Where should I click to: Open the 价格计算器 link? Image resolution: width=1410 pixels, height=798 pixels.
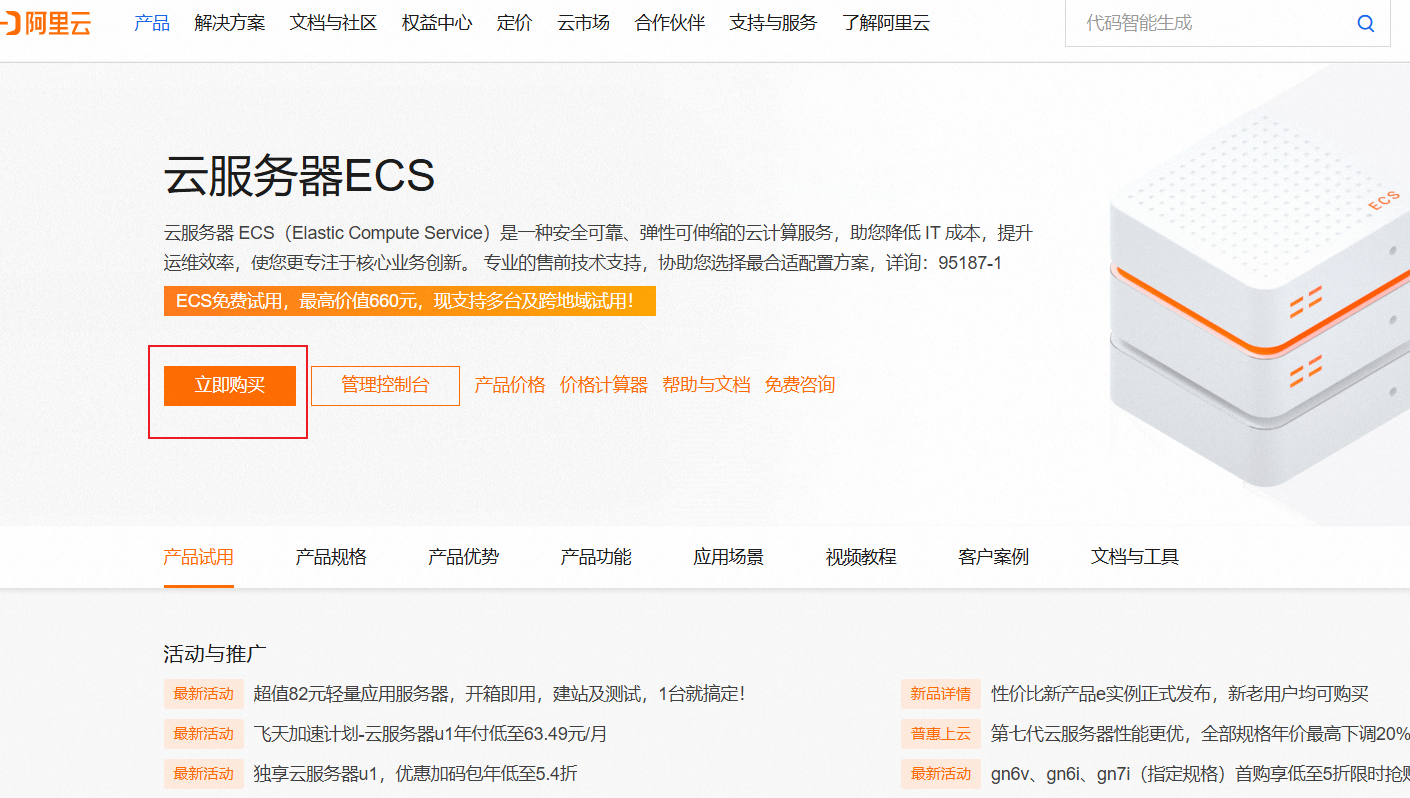pos(604,385)
